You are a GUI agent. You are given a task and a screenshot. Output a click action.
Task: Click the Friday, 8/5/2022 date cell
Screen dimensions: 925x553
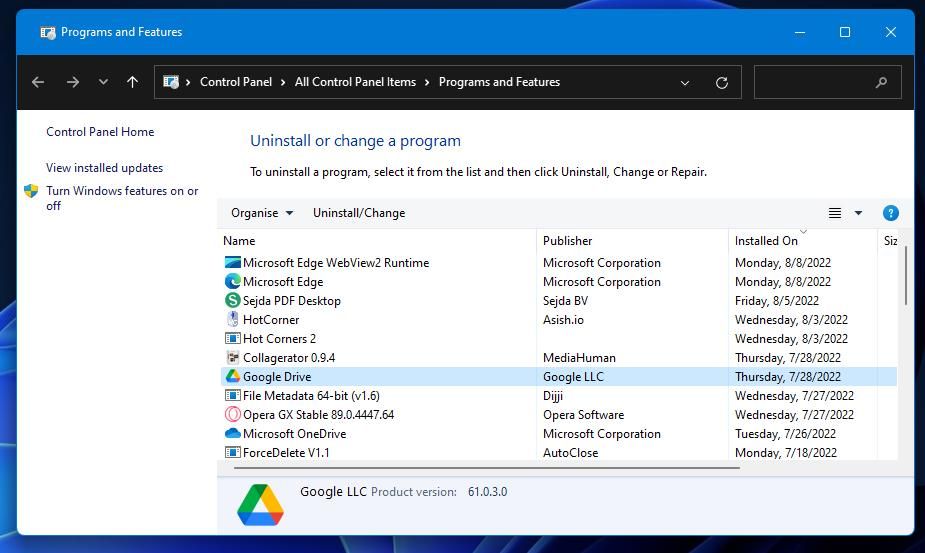click(776, 300)
